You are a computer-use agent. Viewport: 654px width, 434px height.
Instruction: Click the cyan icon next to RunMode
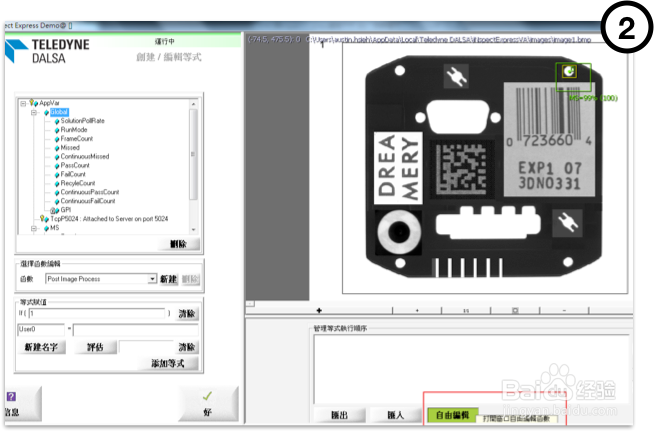click(57, 130)
